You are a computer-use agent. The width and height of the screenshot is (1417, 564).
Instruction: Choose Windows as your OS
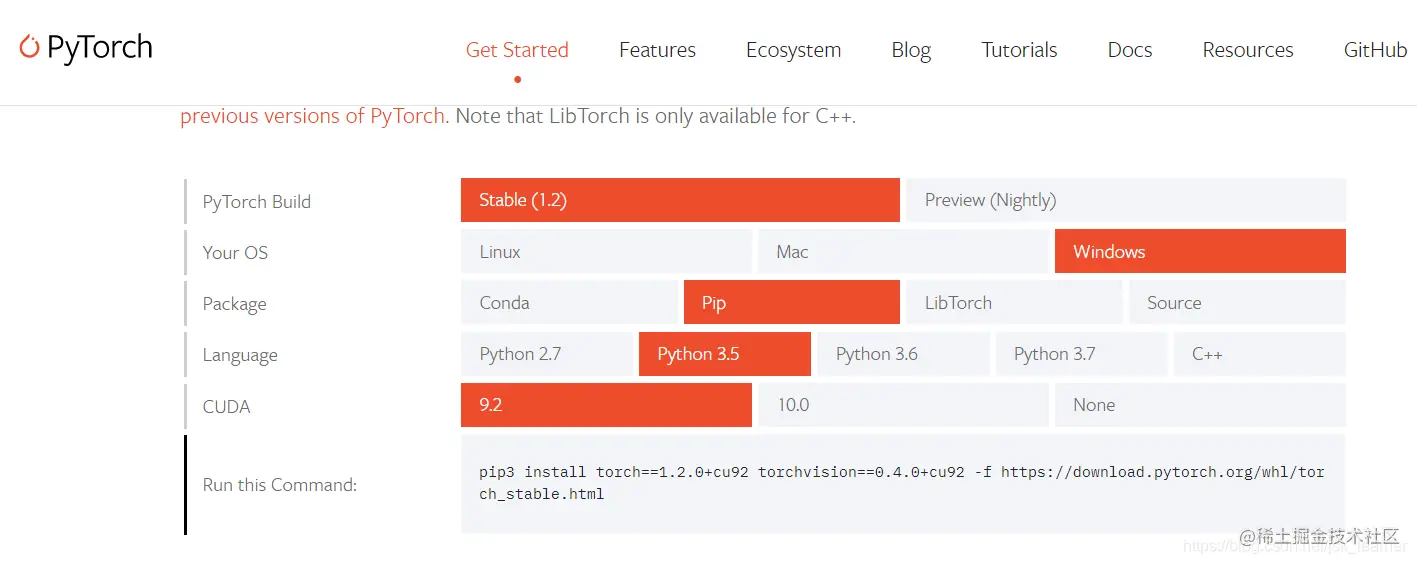[x=1200, y=251]
